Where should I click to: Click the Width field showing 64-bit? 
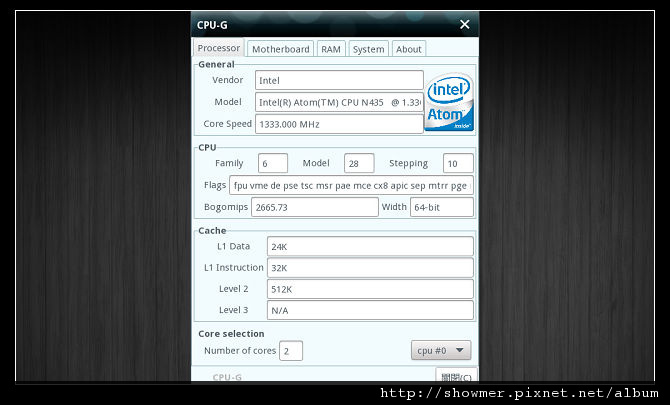click(x=442, y=207)
